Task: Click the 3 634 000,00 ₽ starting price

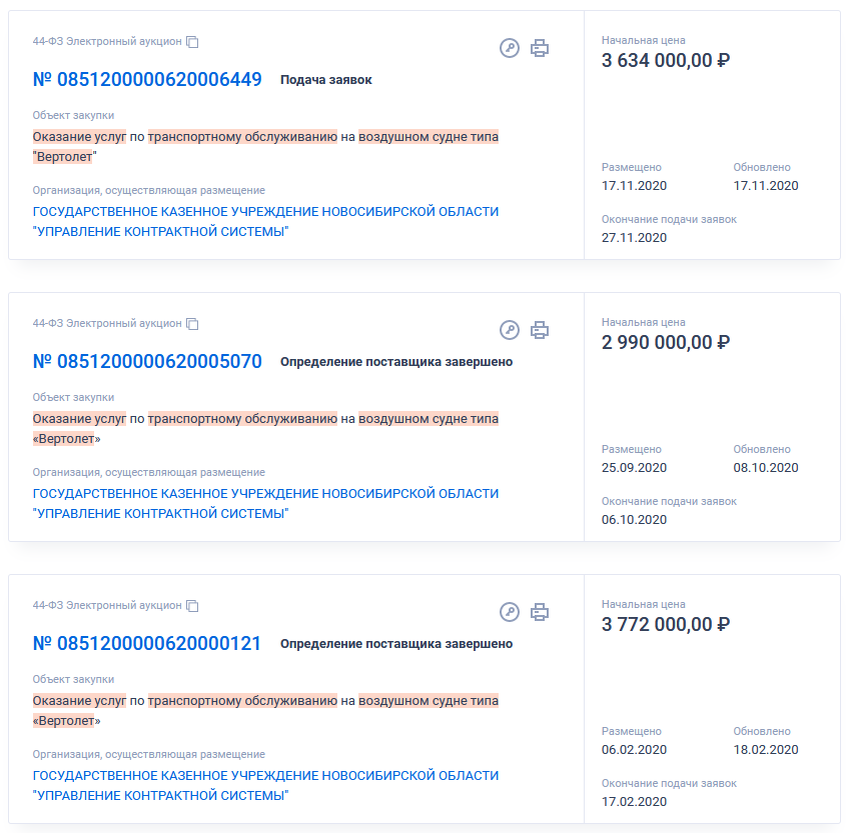Action: click(x=666, y=61)
